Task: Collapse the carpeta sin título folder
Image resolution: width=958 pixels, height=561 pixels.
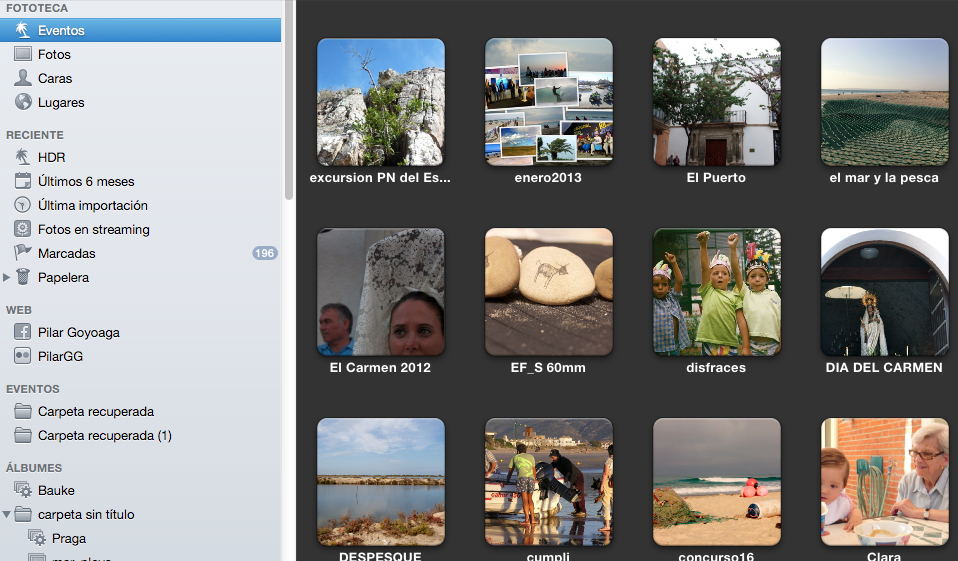Action: 6,515
